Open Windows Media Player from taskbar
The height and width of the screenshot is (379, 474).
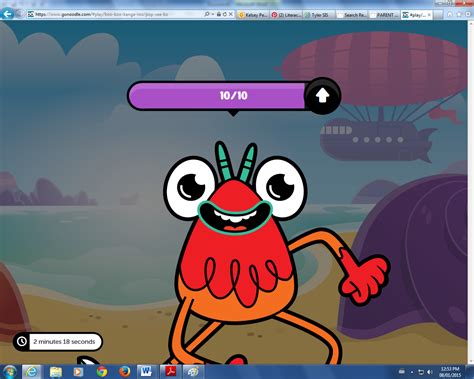pyautogui.click(x=78, y=371)
